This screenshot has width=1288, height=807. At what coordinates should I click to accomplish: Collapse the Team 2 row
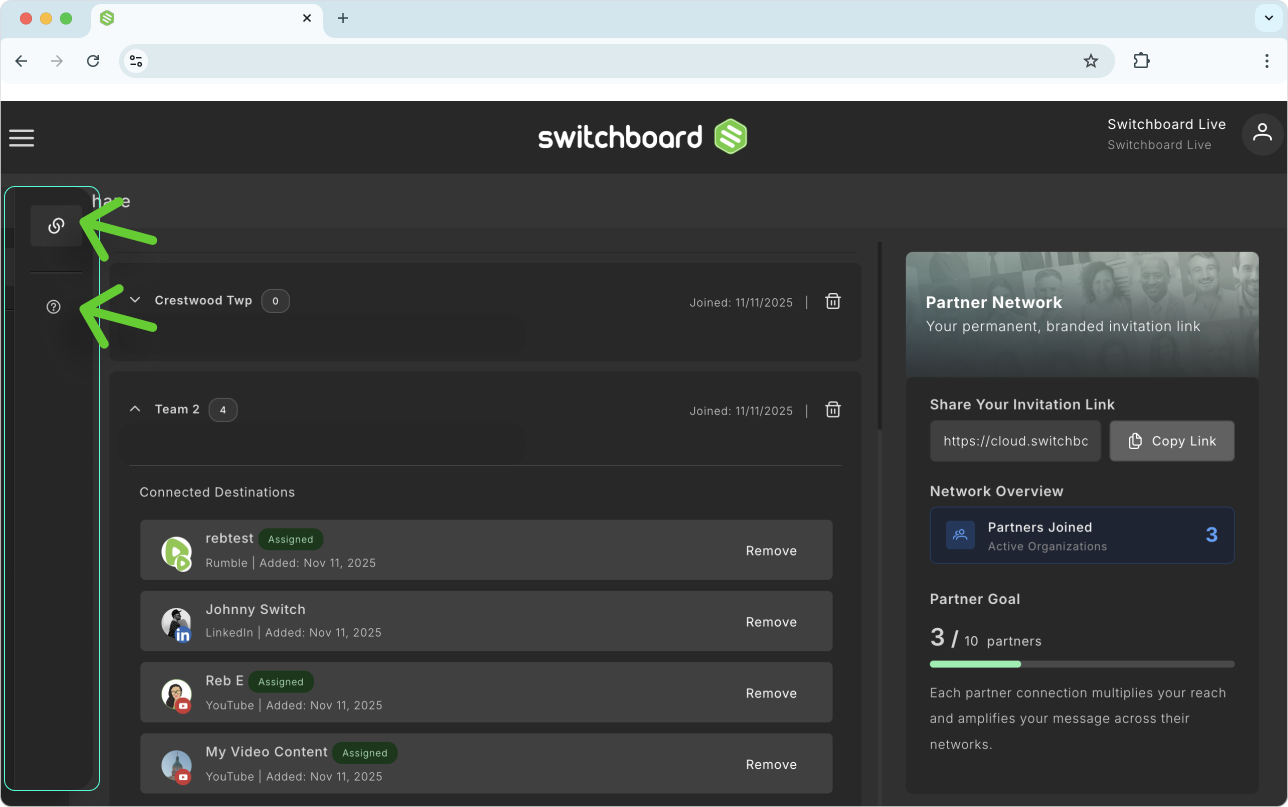click(x=135, y=409)
